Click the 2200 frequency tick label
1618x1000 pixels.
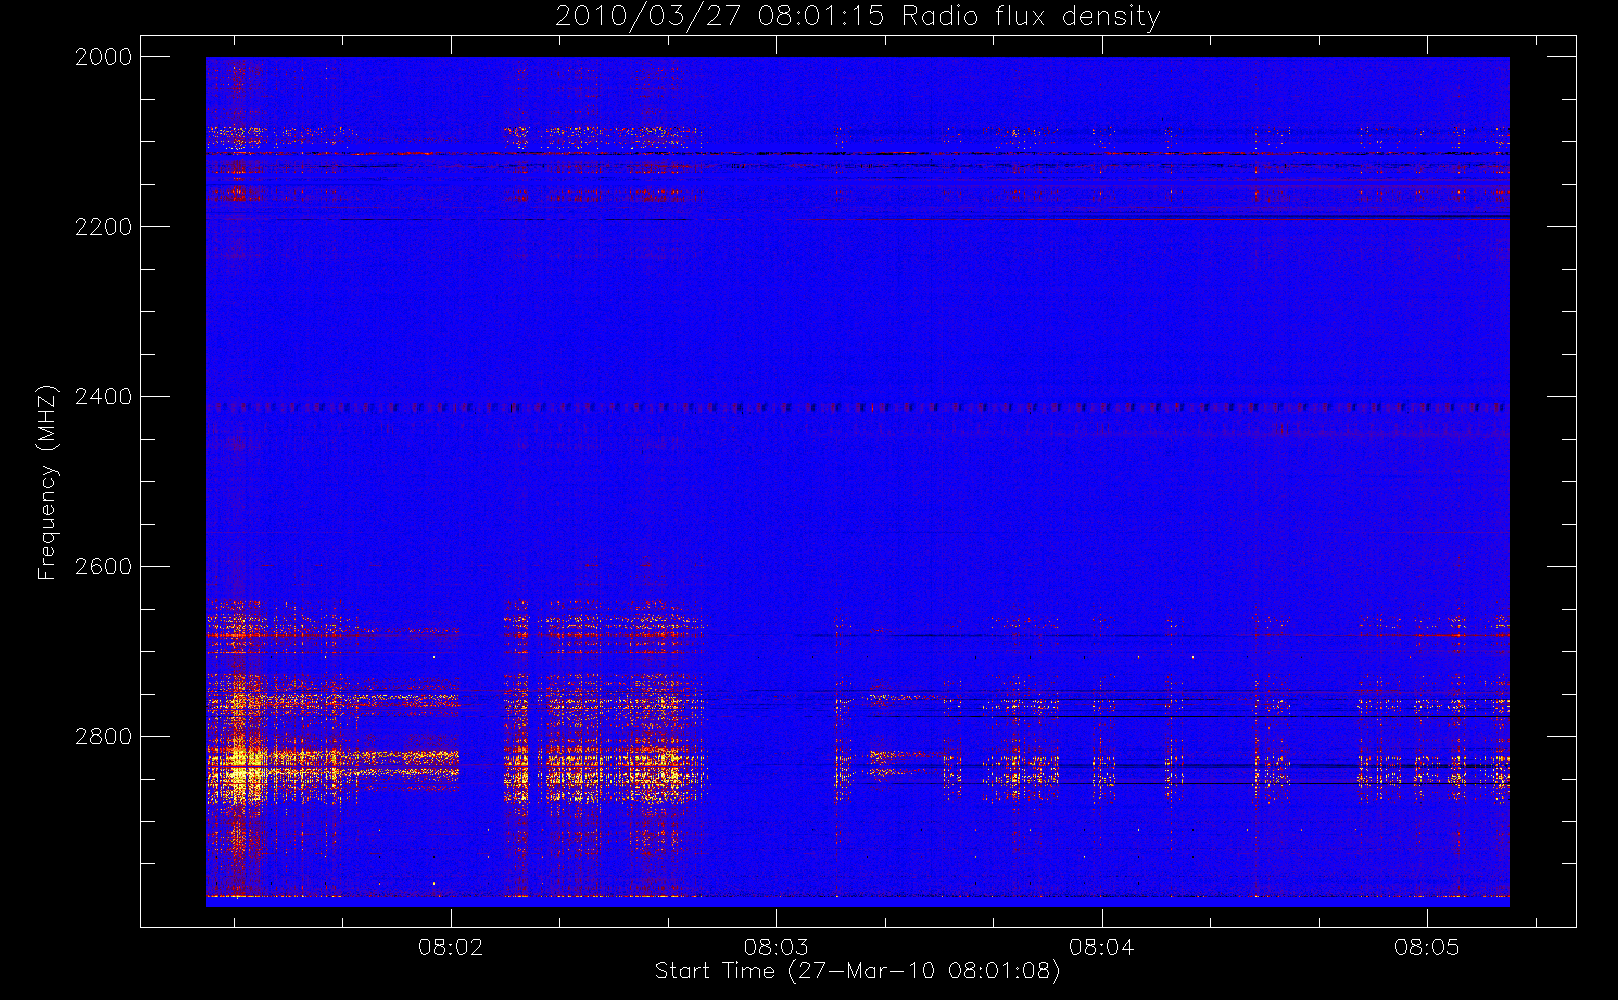[x=104, y=227]
